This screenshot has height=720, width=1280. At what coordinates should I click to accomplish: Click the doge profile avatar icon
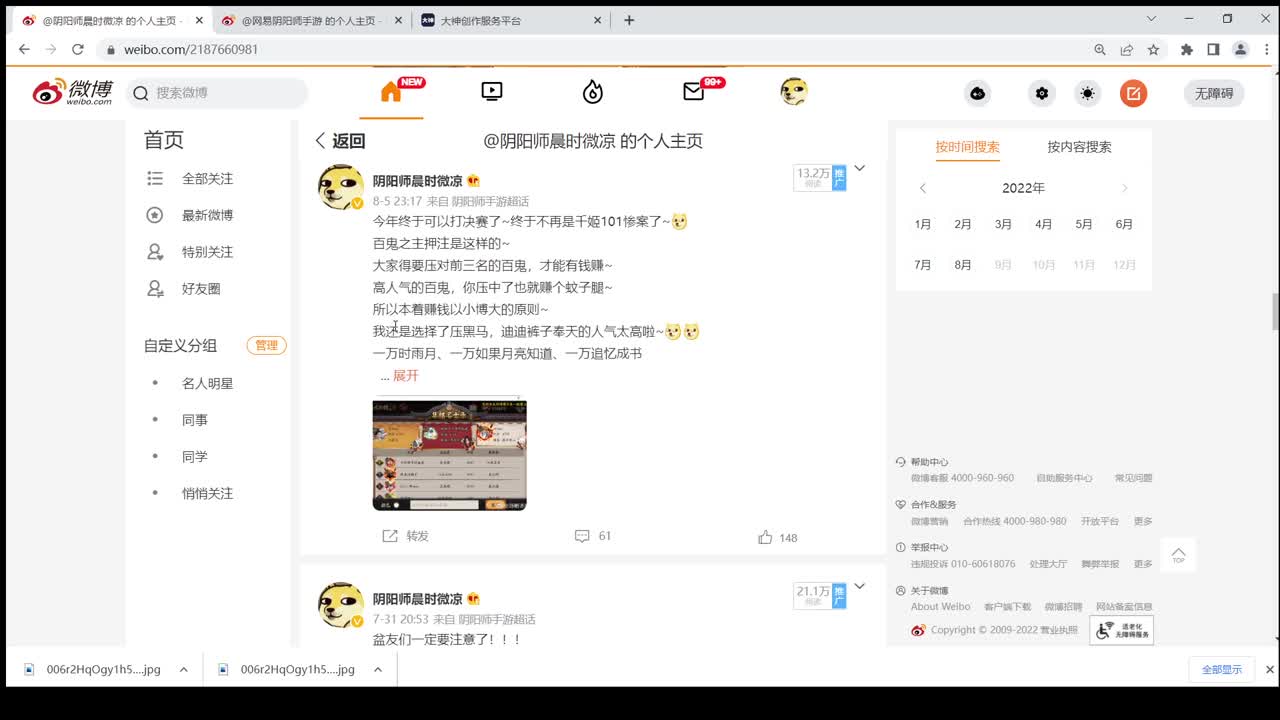click(x=793, y=90)
